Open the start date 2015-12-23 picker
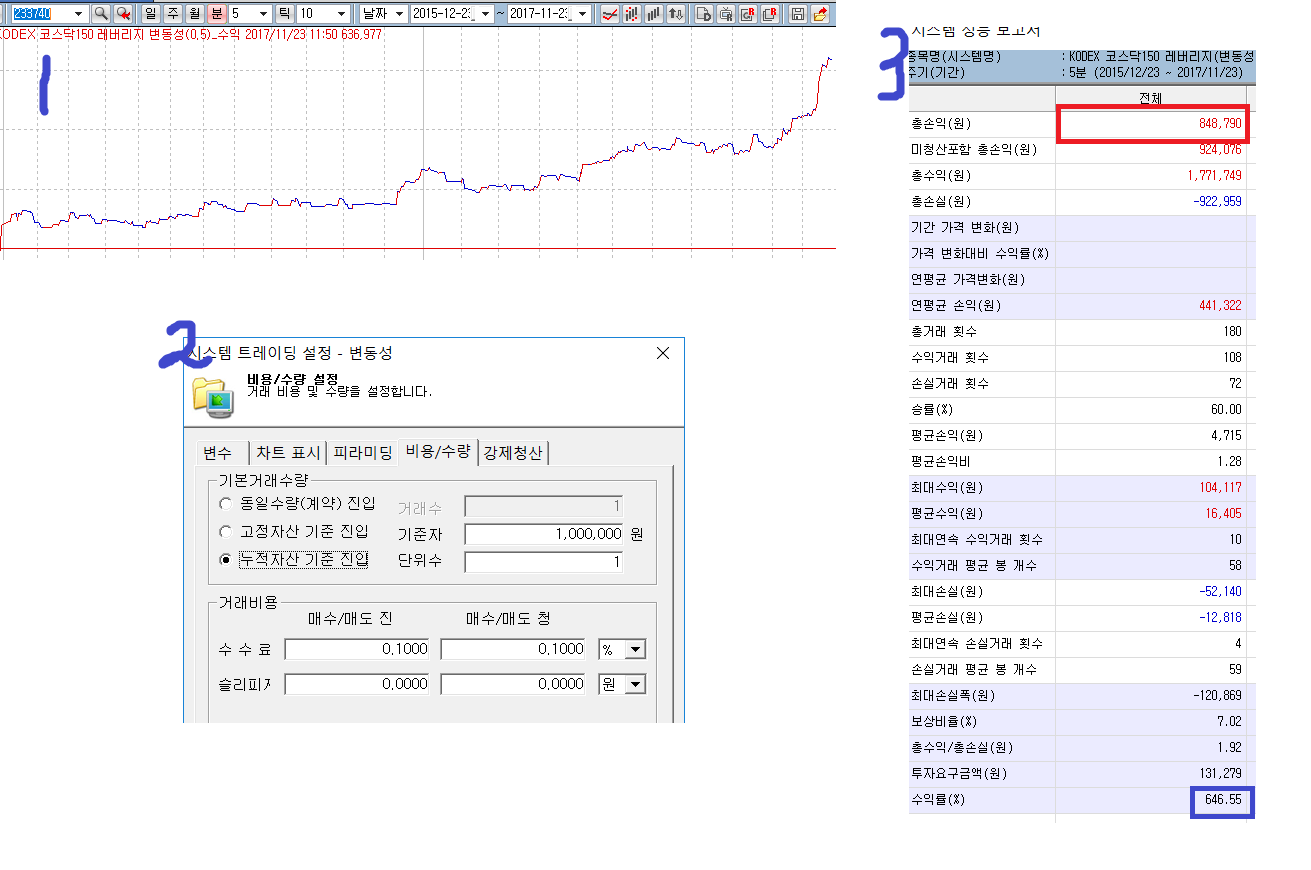The image size is (1311, 870). 484,13
